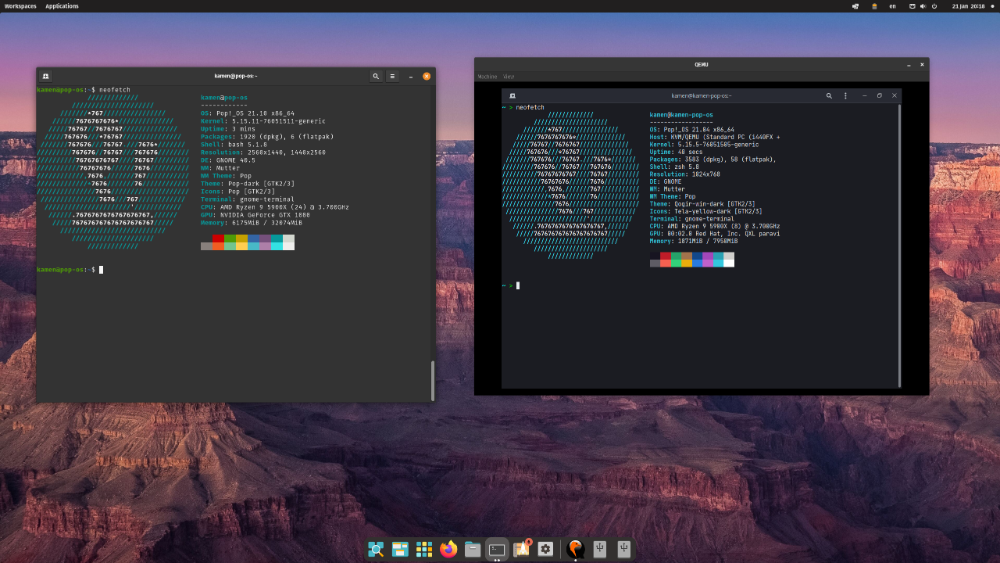Open new tab icon in left terminal

(46, 76)
